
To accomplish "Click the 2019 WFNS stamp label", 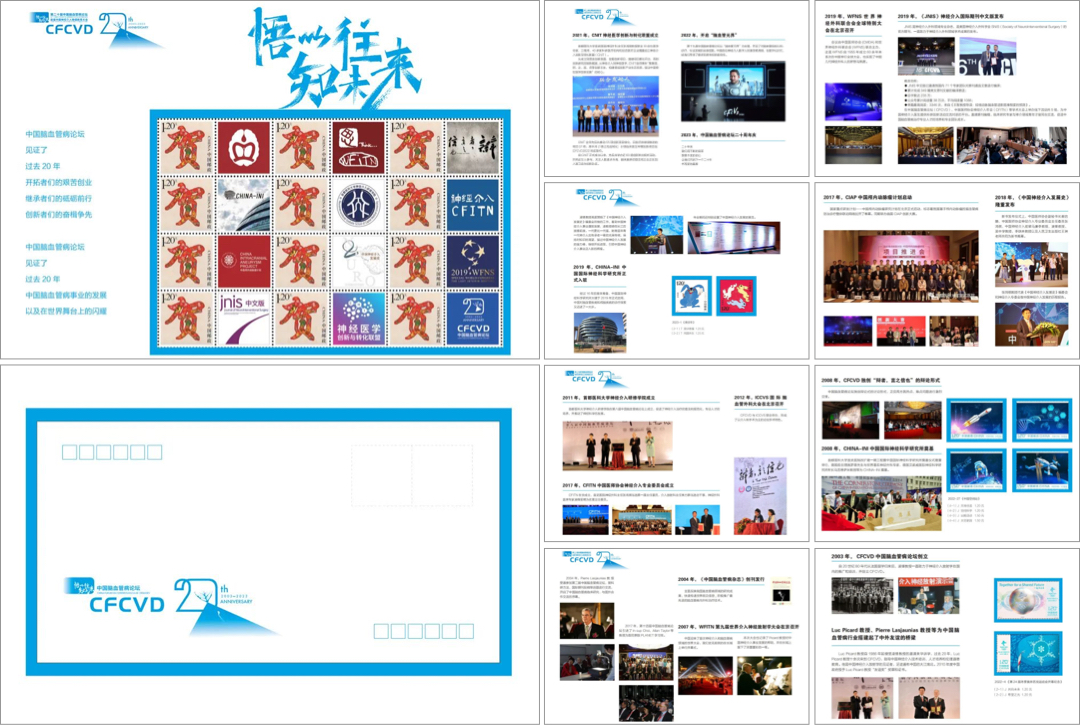I will (x=472, y=262).
